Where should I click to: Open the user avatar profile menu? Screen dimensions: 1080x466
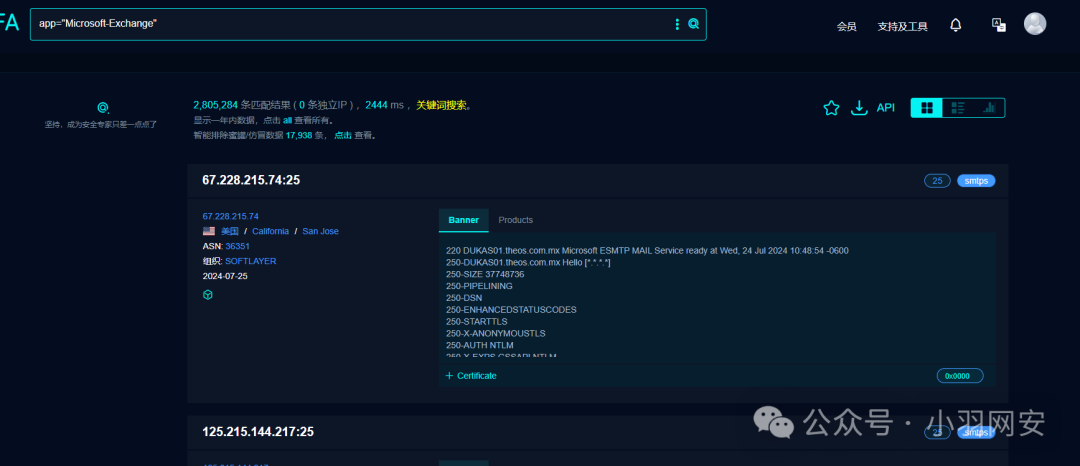click(1035, 24)
